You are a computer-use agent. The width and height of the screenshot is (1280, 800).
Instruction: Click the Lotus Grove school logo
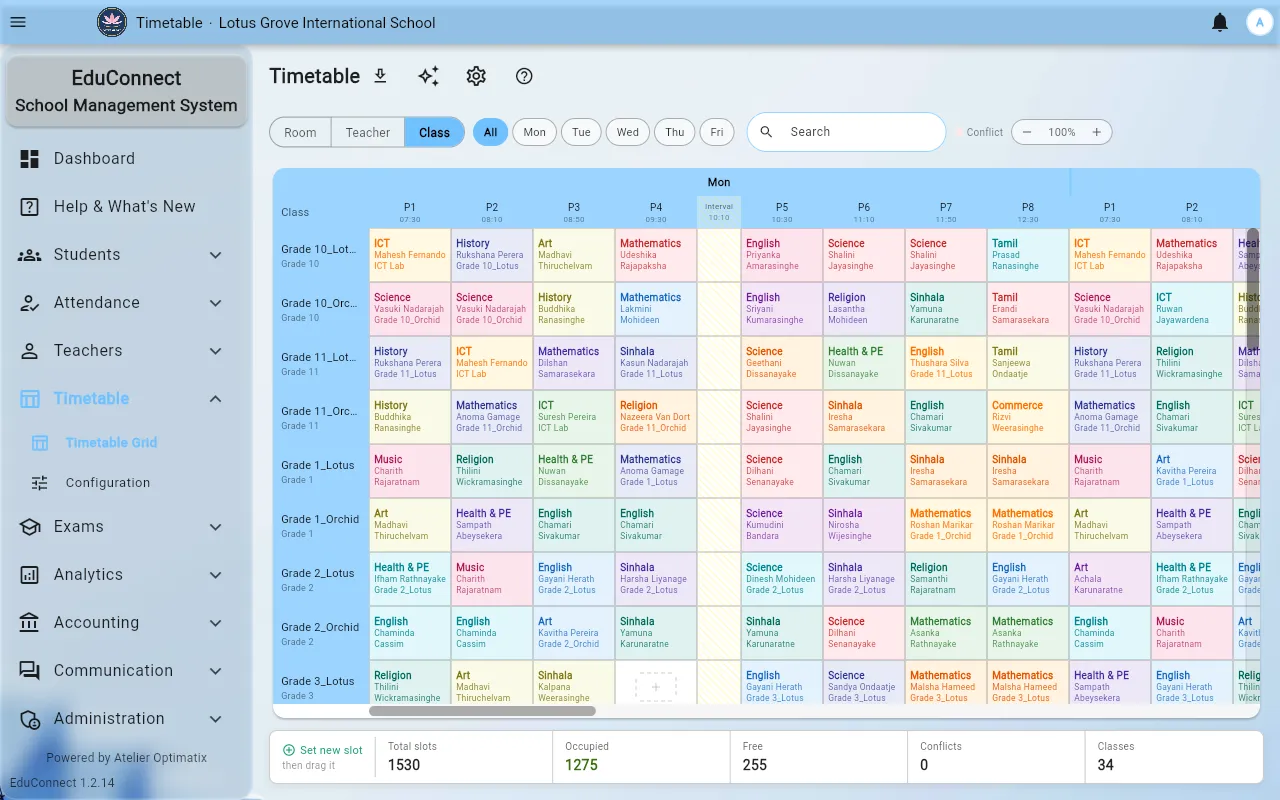112,22
